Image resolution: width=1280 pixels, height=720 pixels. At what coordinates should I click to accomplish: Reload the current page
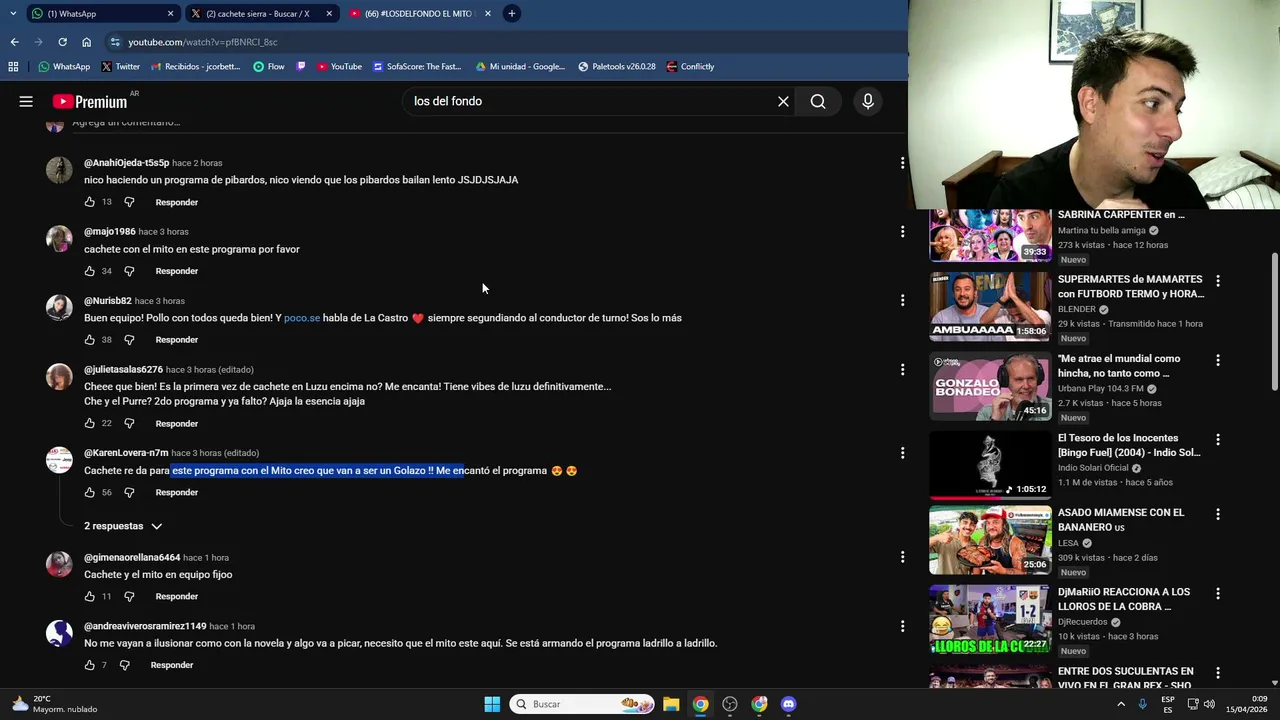[62, 42]
